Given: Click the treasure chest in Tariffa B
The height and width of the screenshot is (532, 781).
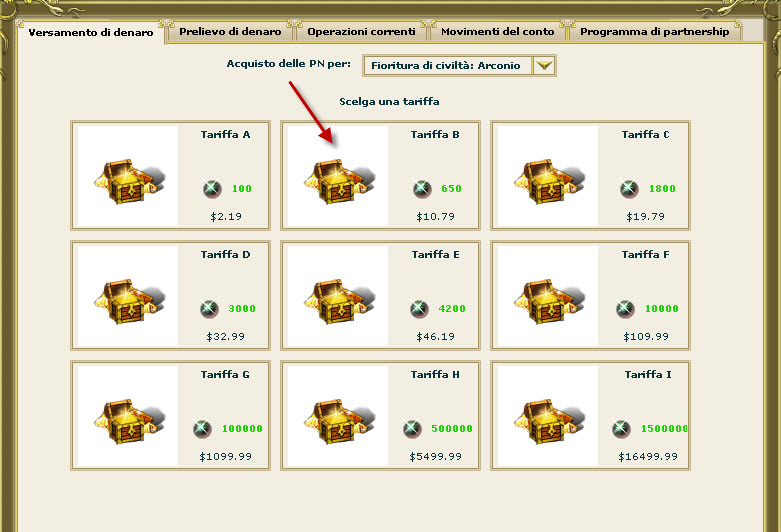Looking at the screenshot, I should pyautogui.click(x=339, y=181).
